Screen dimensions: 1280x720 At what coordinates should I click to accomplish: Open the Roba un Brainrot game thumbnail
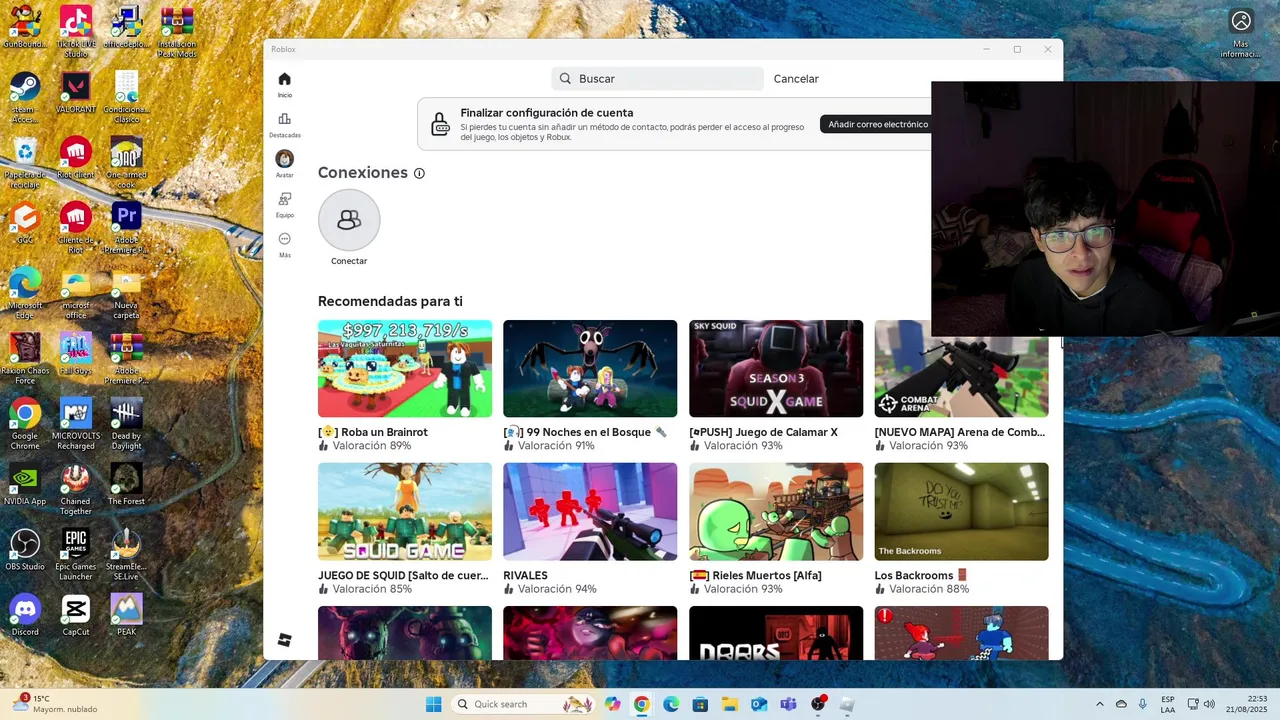pyautogui.click(x=405, y=368)
